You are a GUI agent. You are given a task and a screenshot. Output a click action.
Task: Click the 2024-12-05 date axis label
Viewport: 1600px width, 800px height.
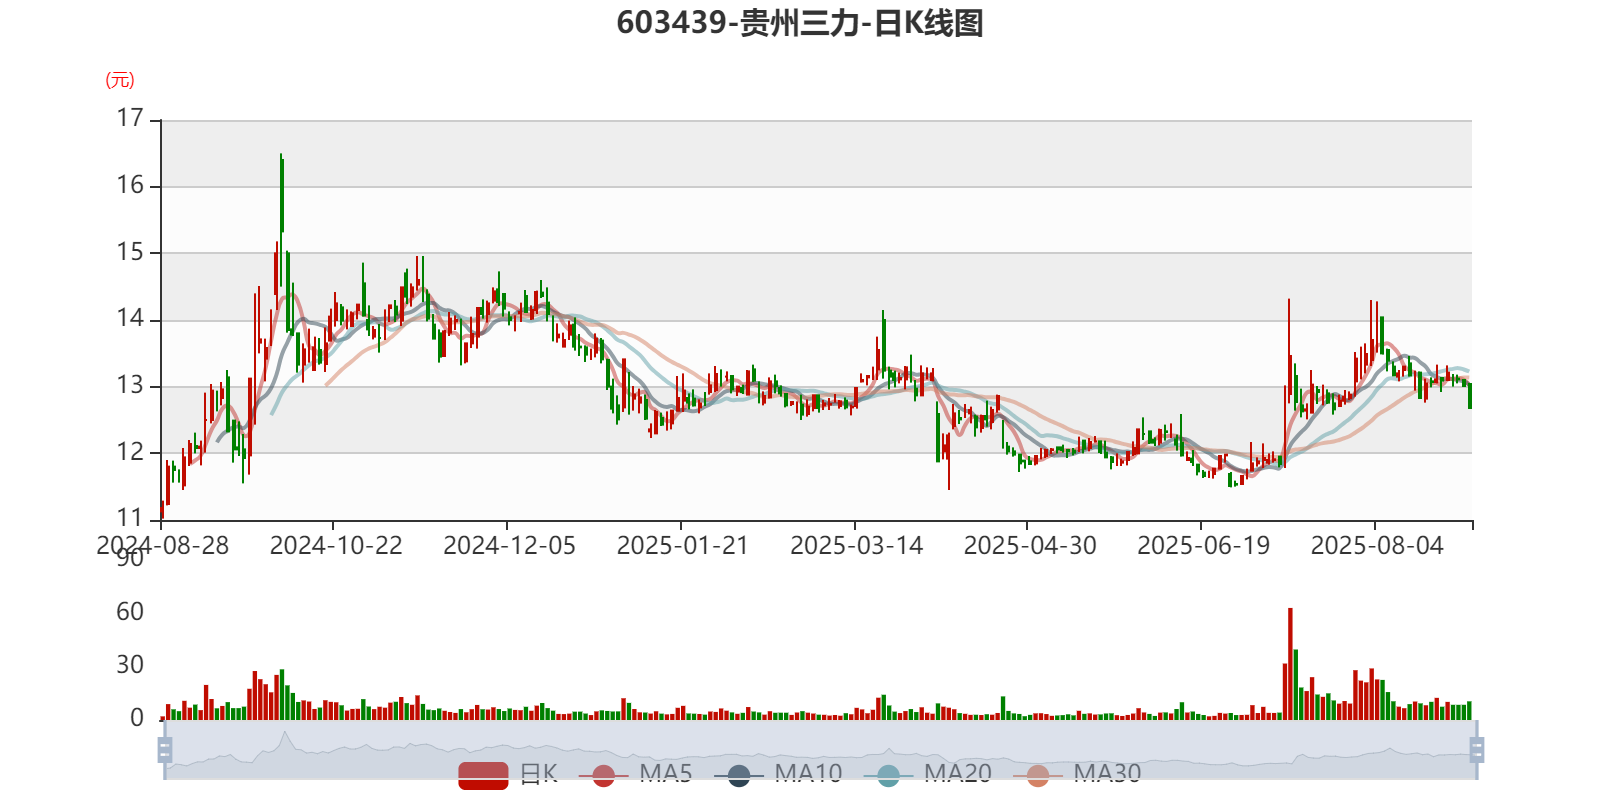(509, 546)
